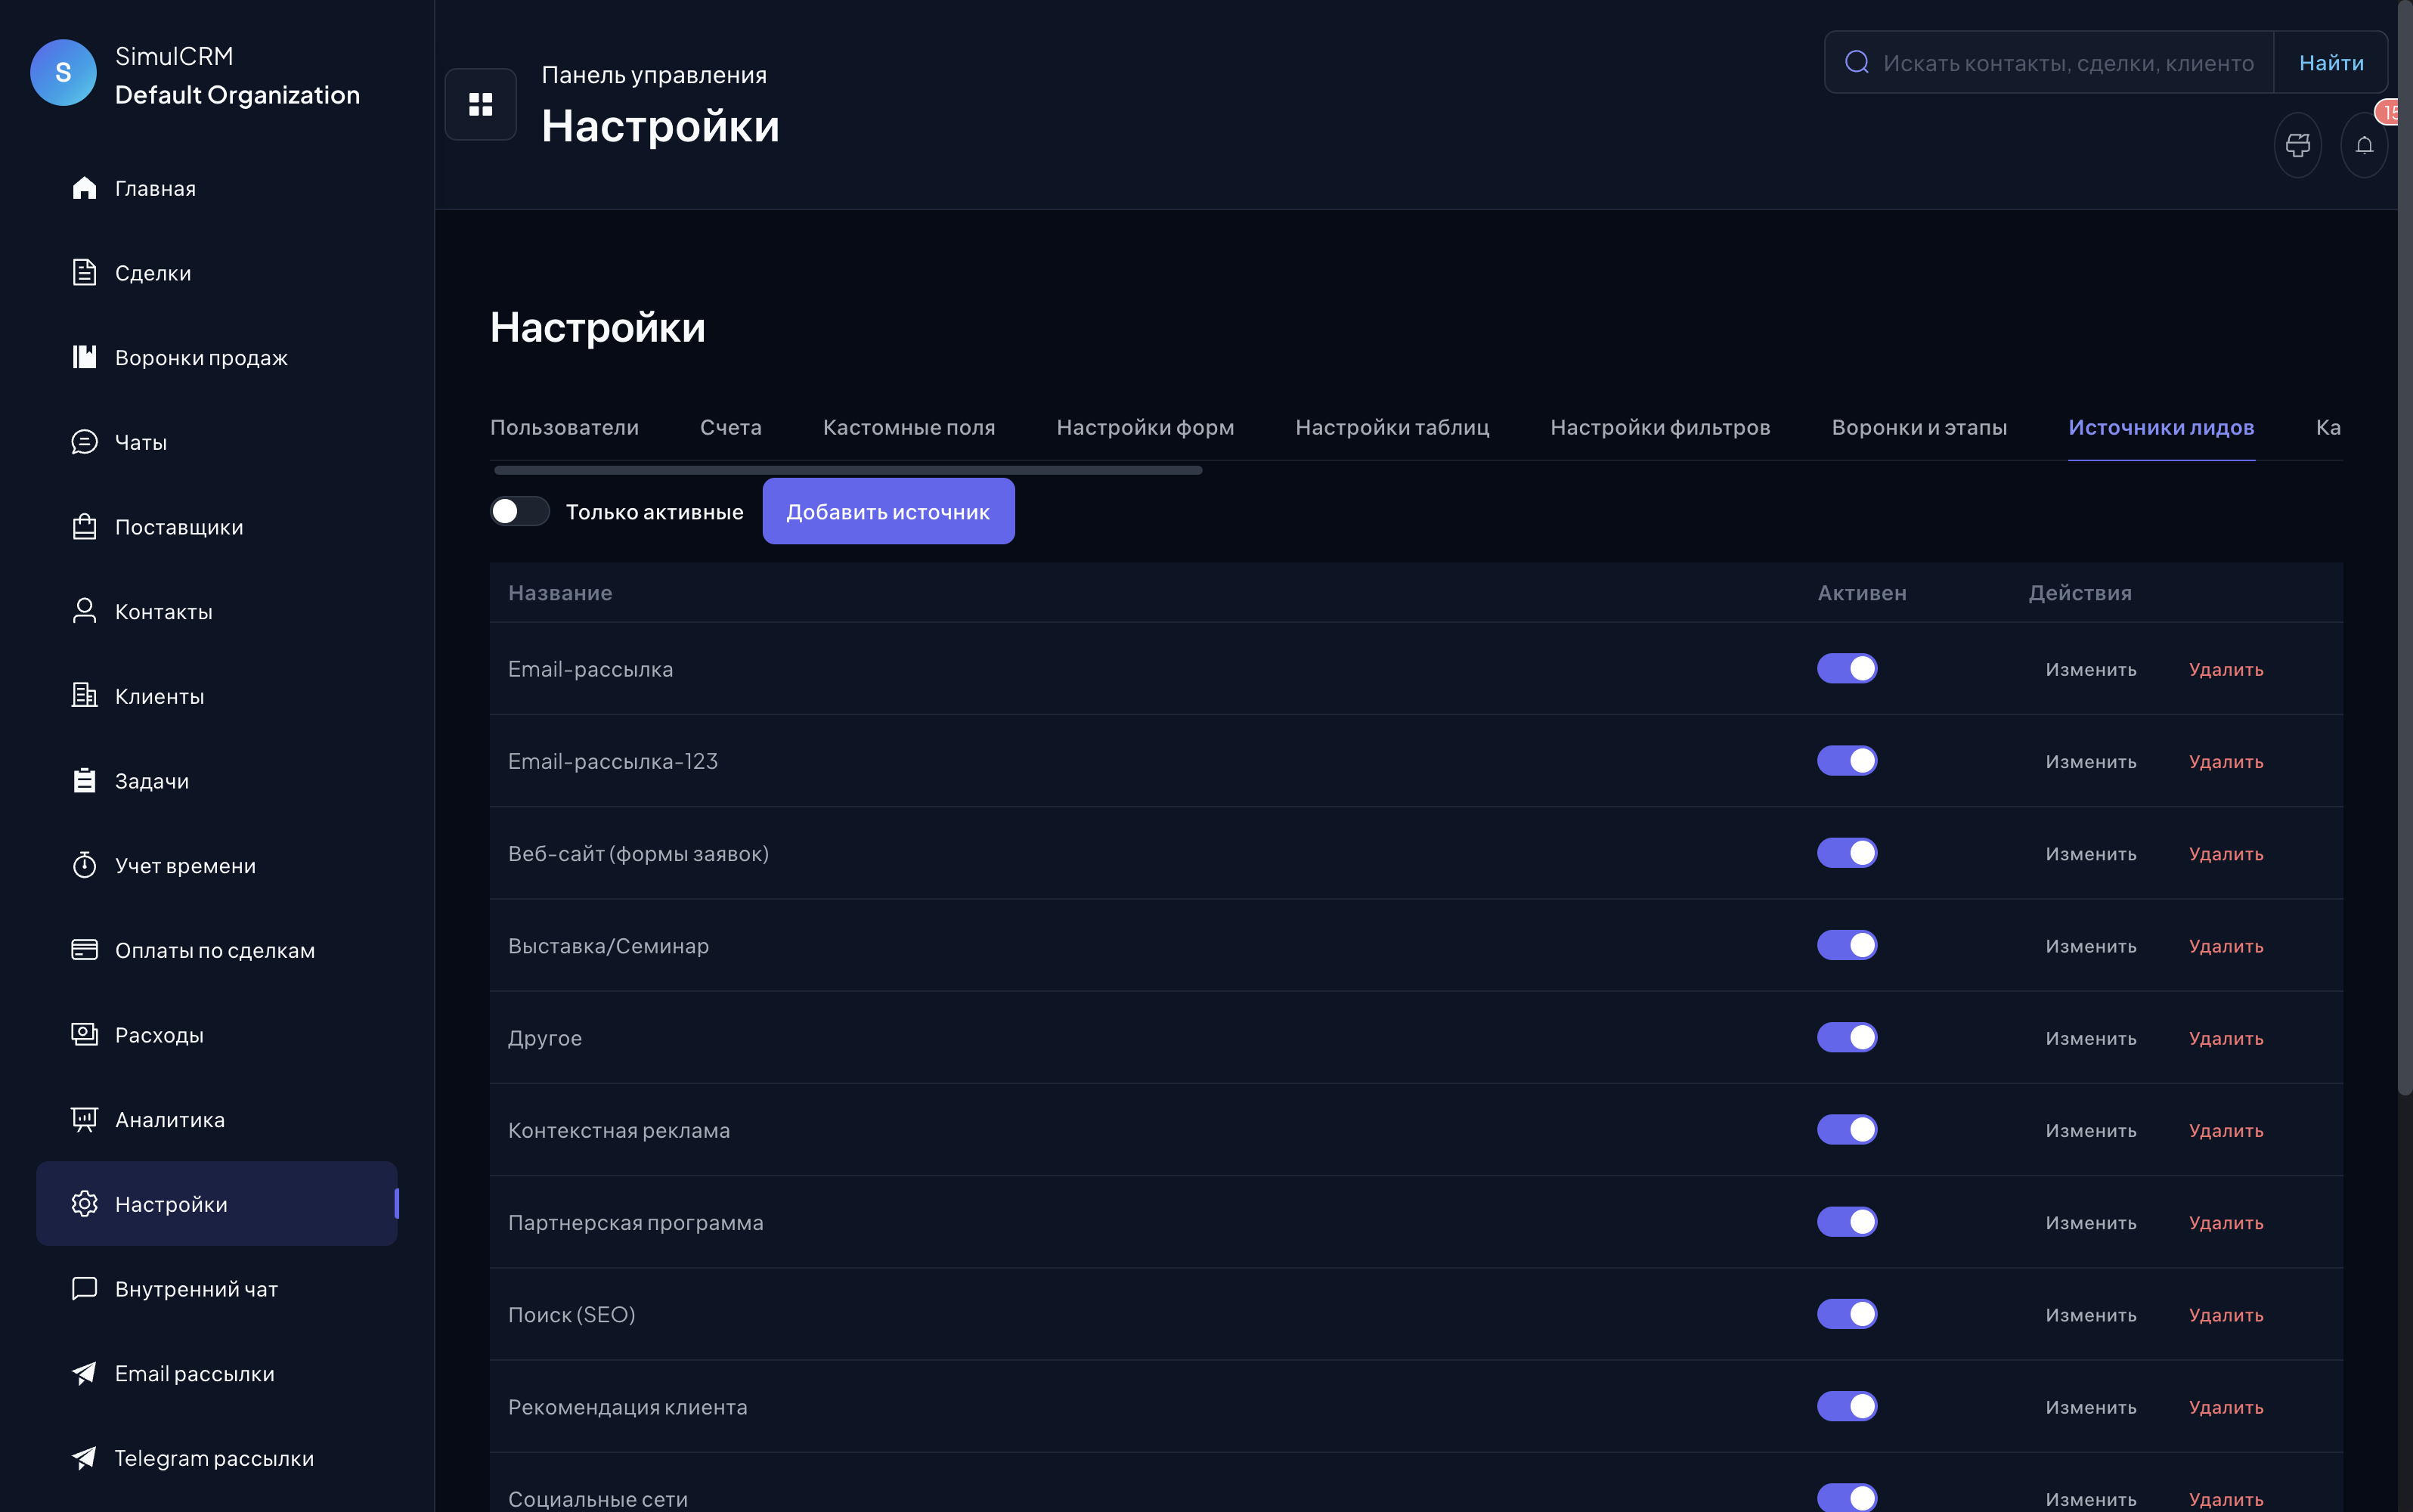Click the Активен column header

coord(1861,592)
